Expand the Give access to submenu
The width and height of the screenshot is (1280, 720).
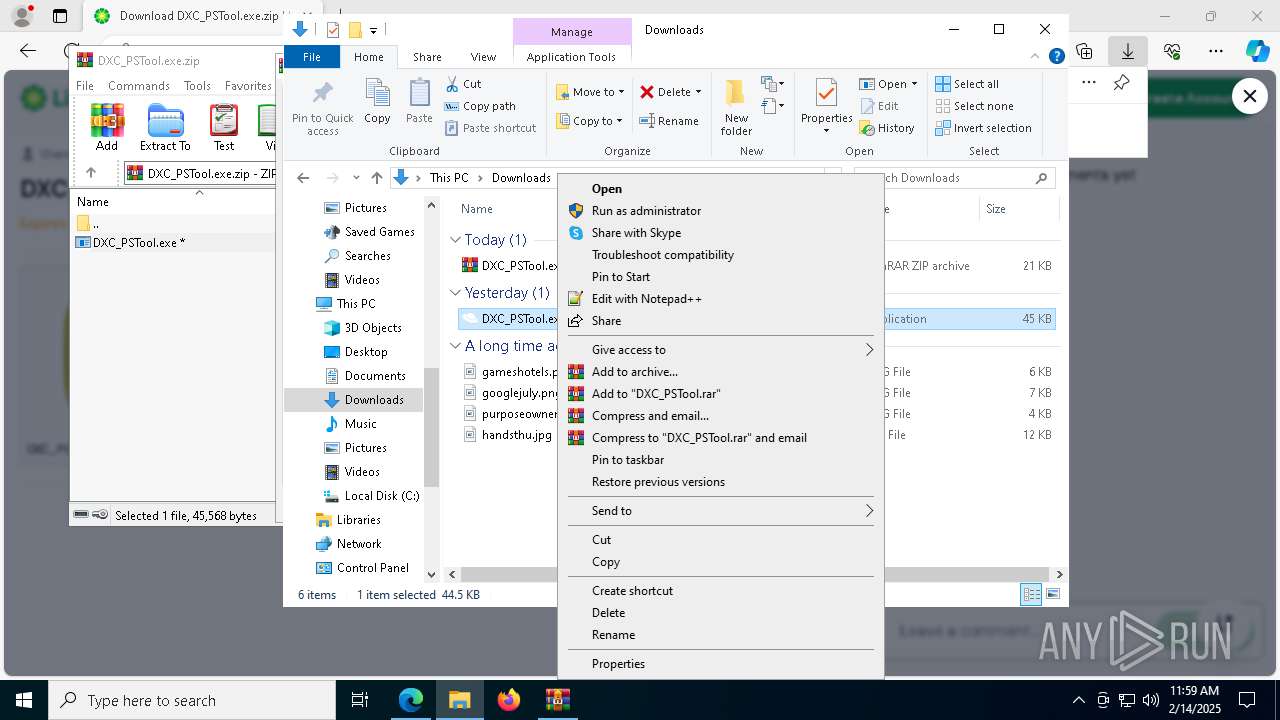720,350
